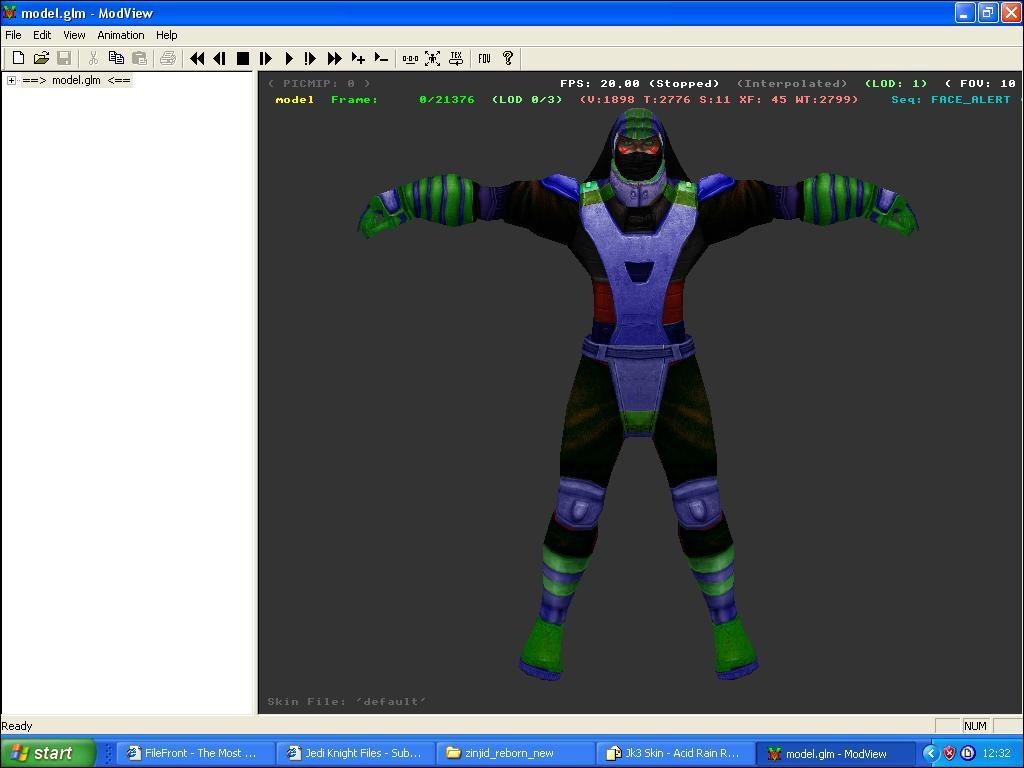Toggle the bone skeleton view icon
The height and width of the screenshot is (768, 1024).
click(433, 59)
